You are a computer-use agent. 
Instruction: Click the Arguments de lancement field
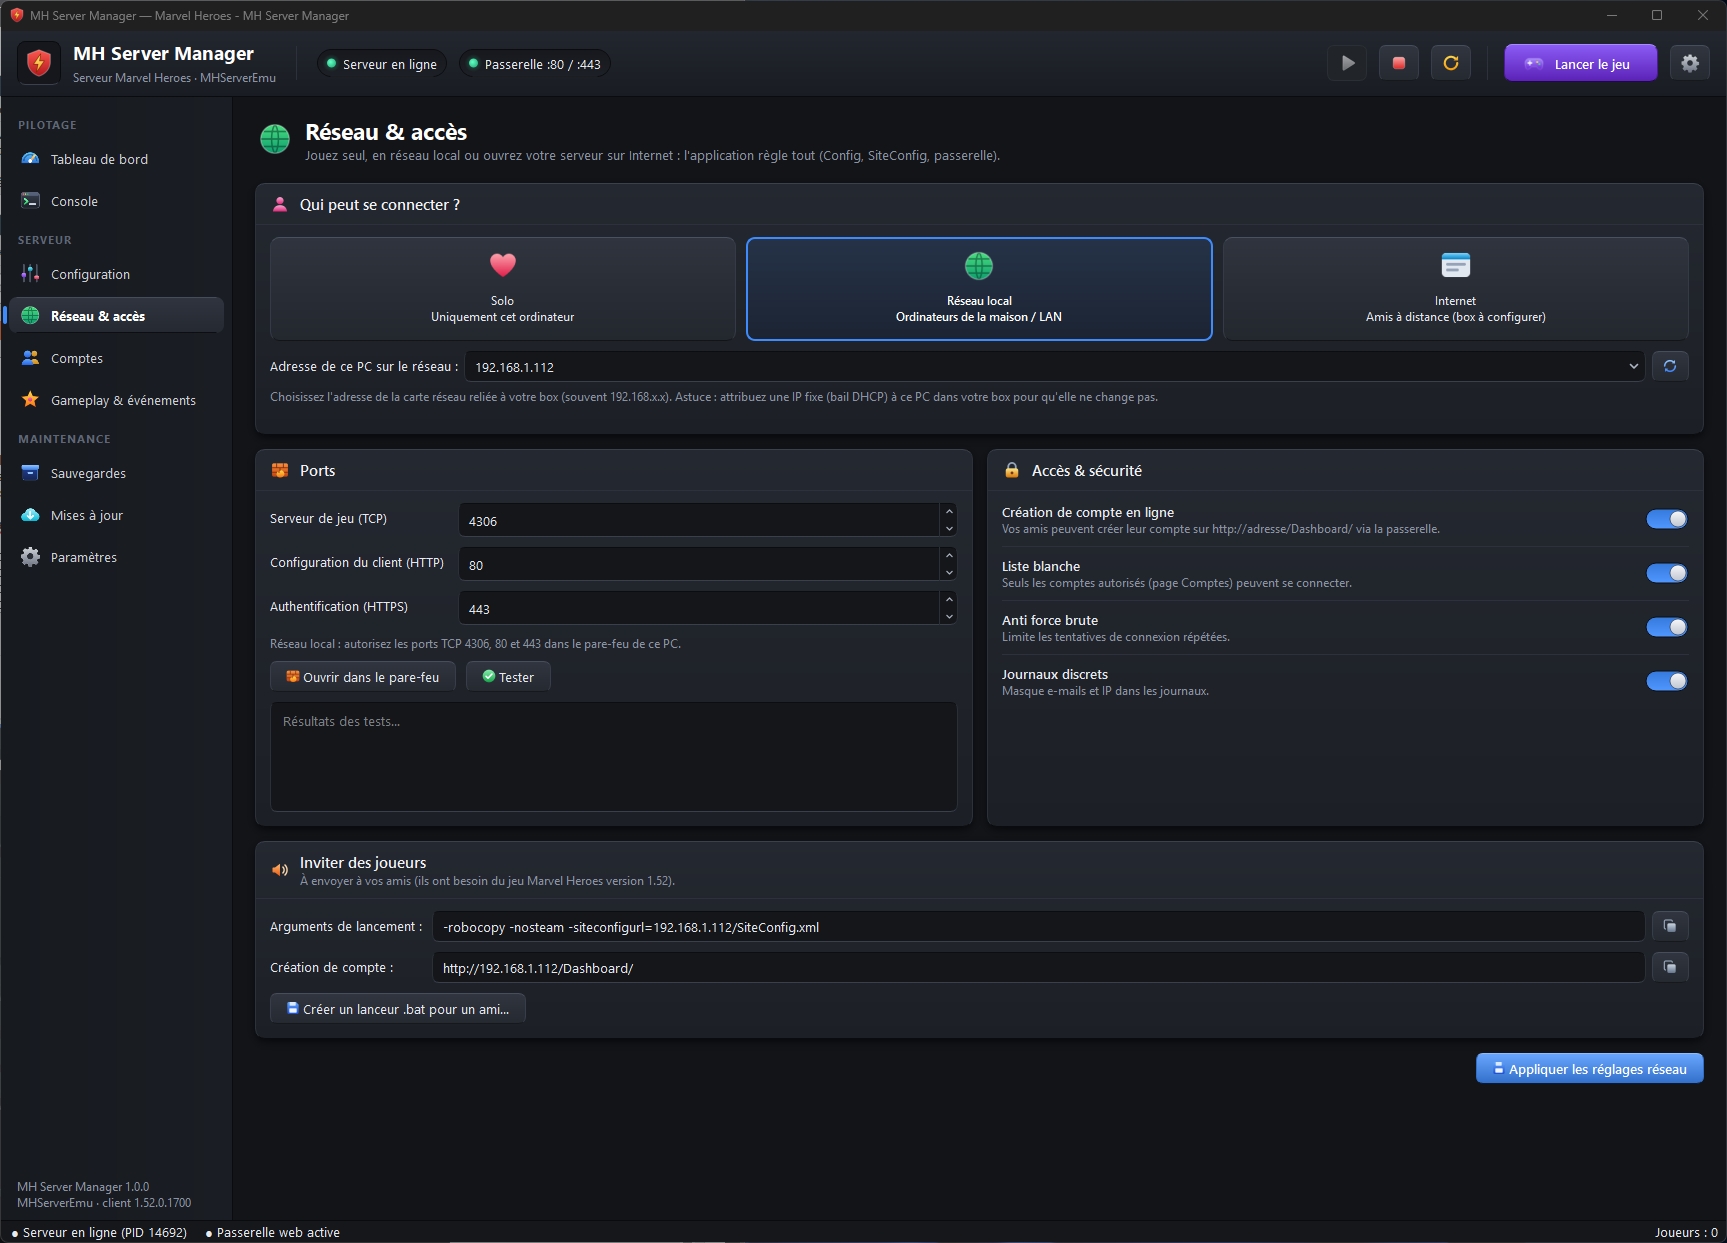(1038, 926)
